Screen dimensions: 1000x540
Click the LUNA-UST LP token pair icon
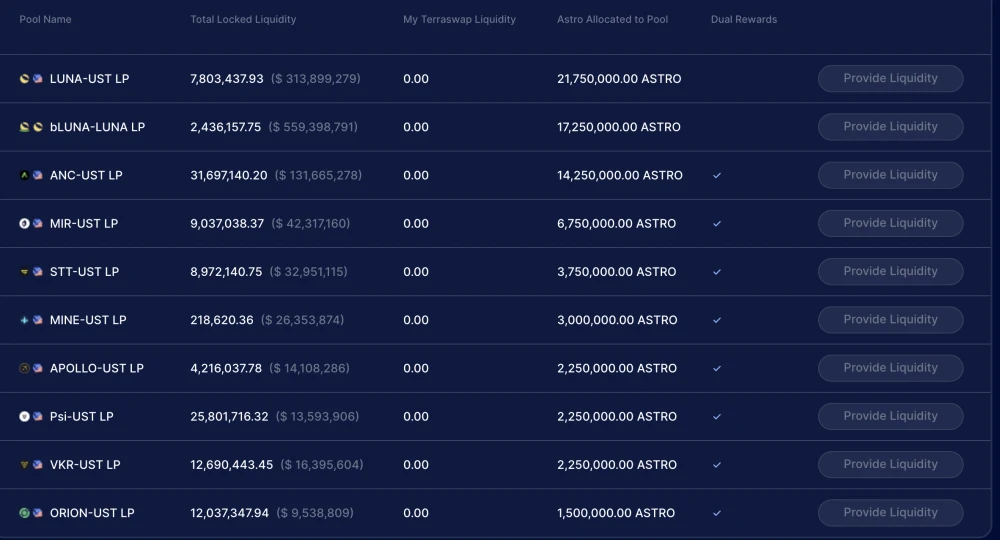[x=31, y=78]
